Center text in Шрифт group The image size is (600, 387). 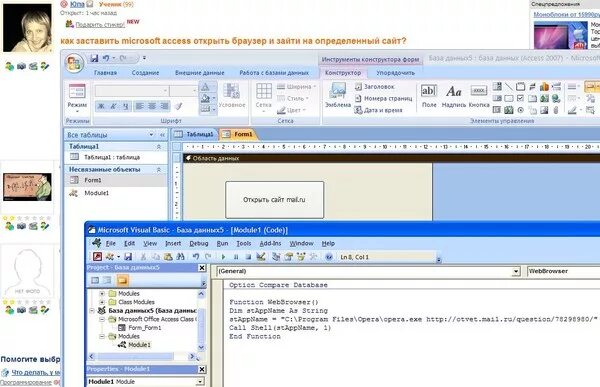point(152,106)
